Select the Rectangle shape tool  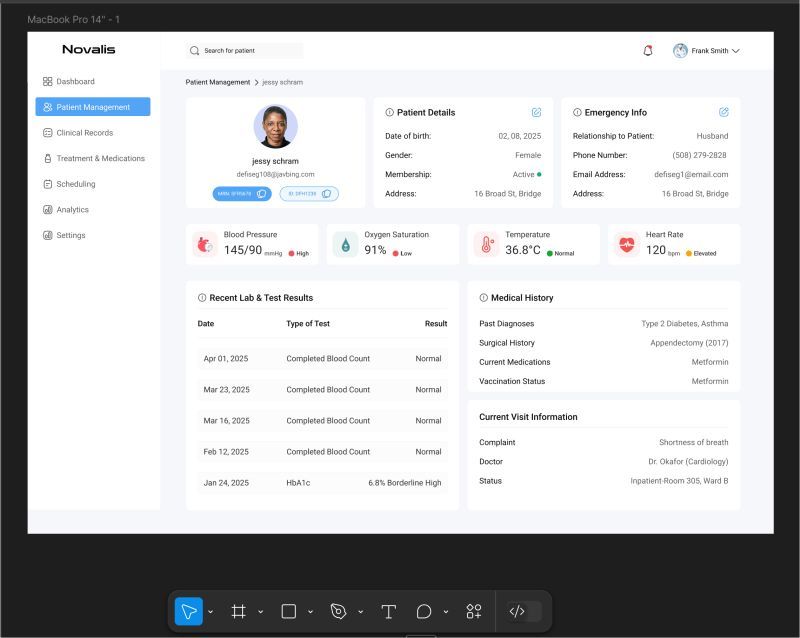pyautogui.click(x=289, y=611)
